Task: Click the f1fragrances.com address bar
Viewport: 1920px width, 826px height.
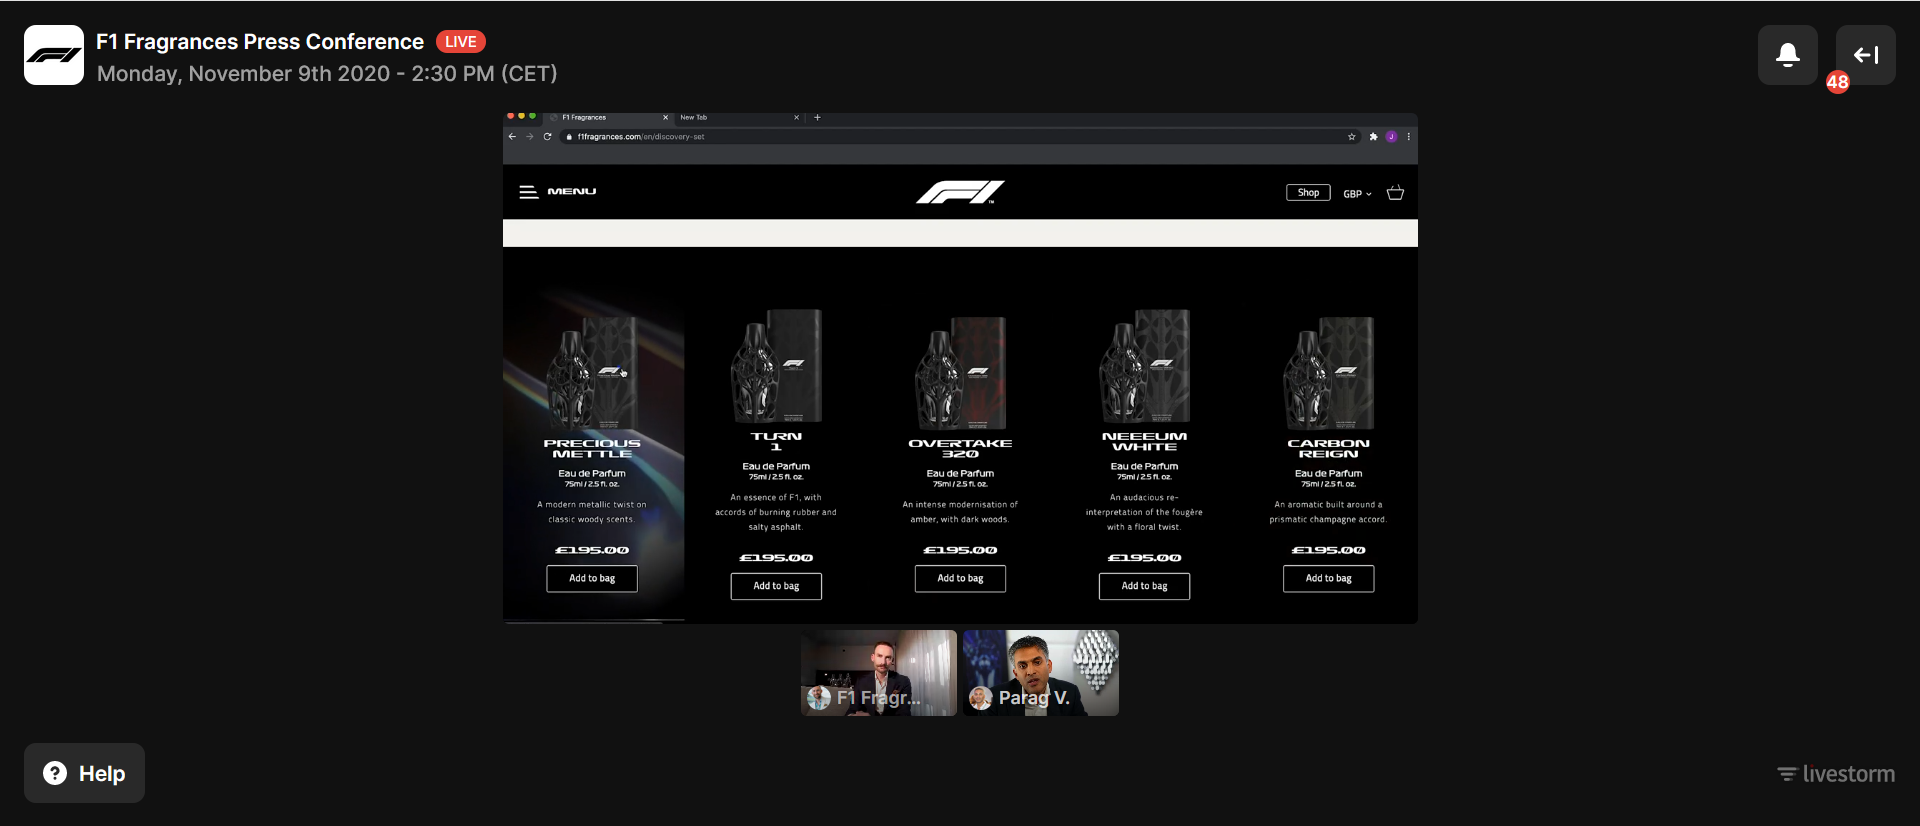Action: point(960,137)
